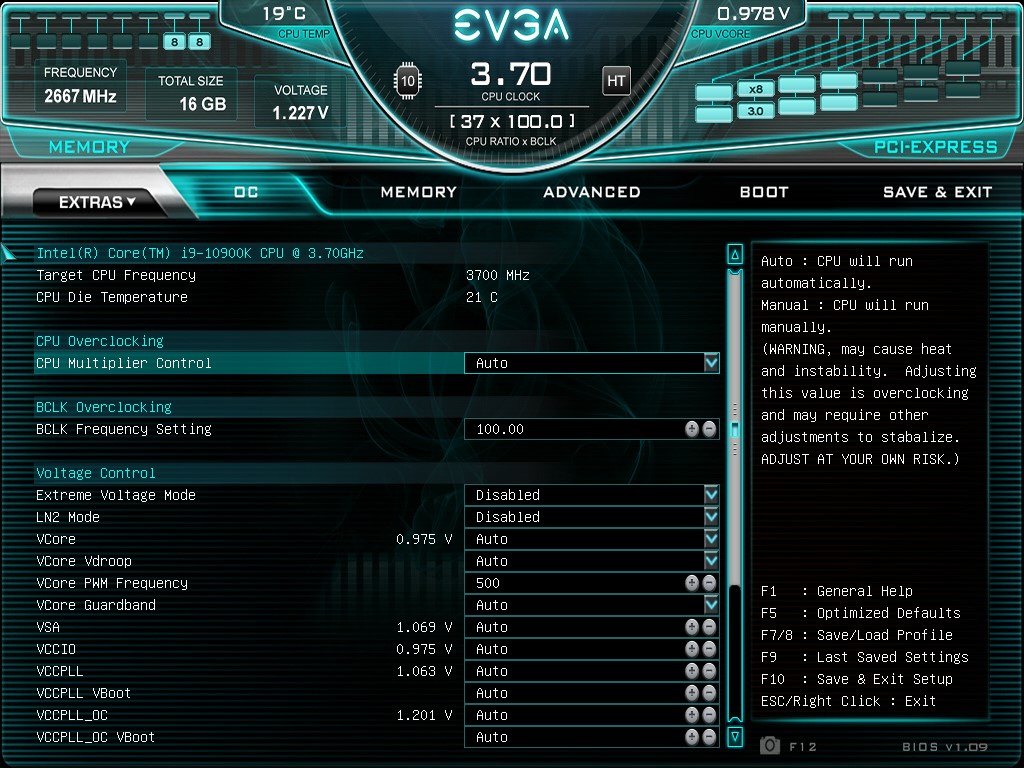Select the Intel Core i9-10900K CPU header row

pos(200,253)
